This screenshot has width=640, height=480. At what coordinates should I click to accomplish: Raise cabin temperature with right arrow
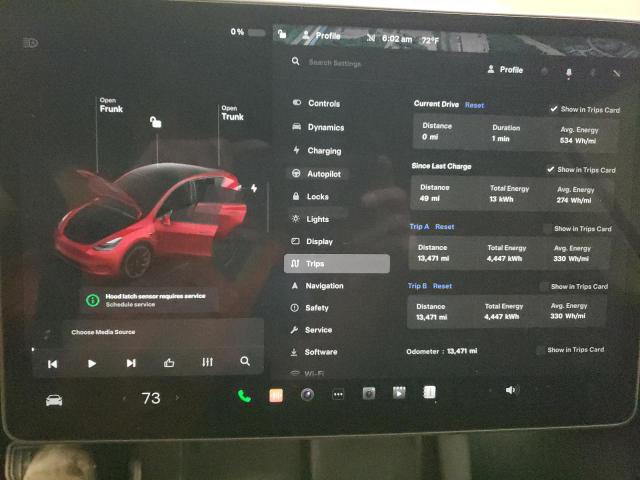pyautogui.click(x=177, y=397)
